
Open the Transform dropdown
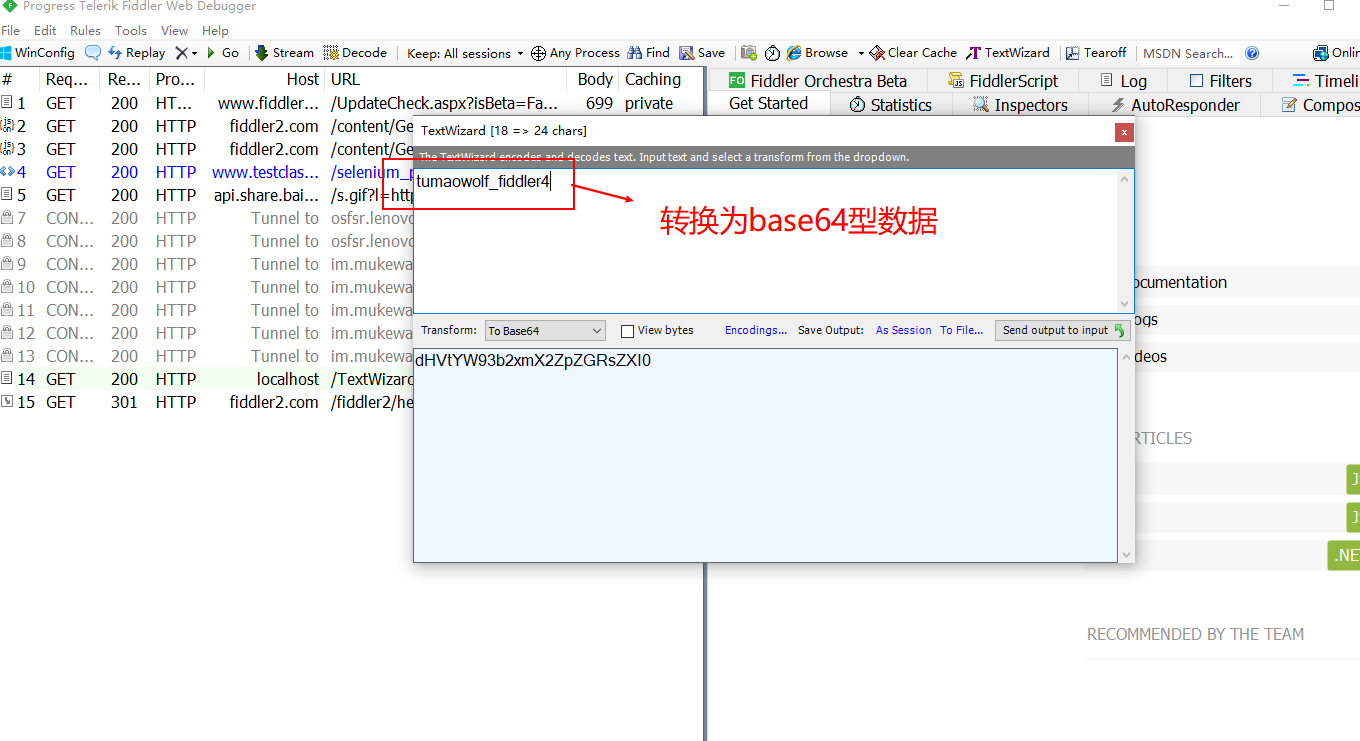click(545, 330)
